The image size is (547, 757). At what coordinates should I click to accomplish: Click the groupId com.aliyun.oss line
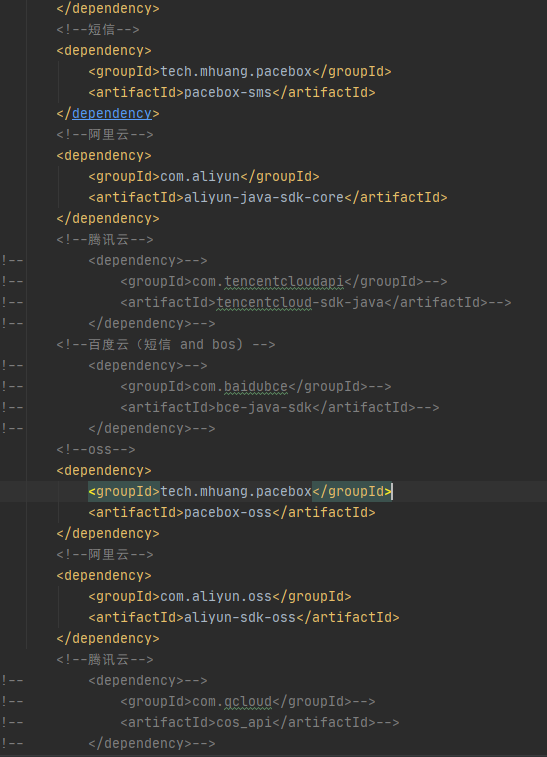(x=220, y=597)
